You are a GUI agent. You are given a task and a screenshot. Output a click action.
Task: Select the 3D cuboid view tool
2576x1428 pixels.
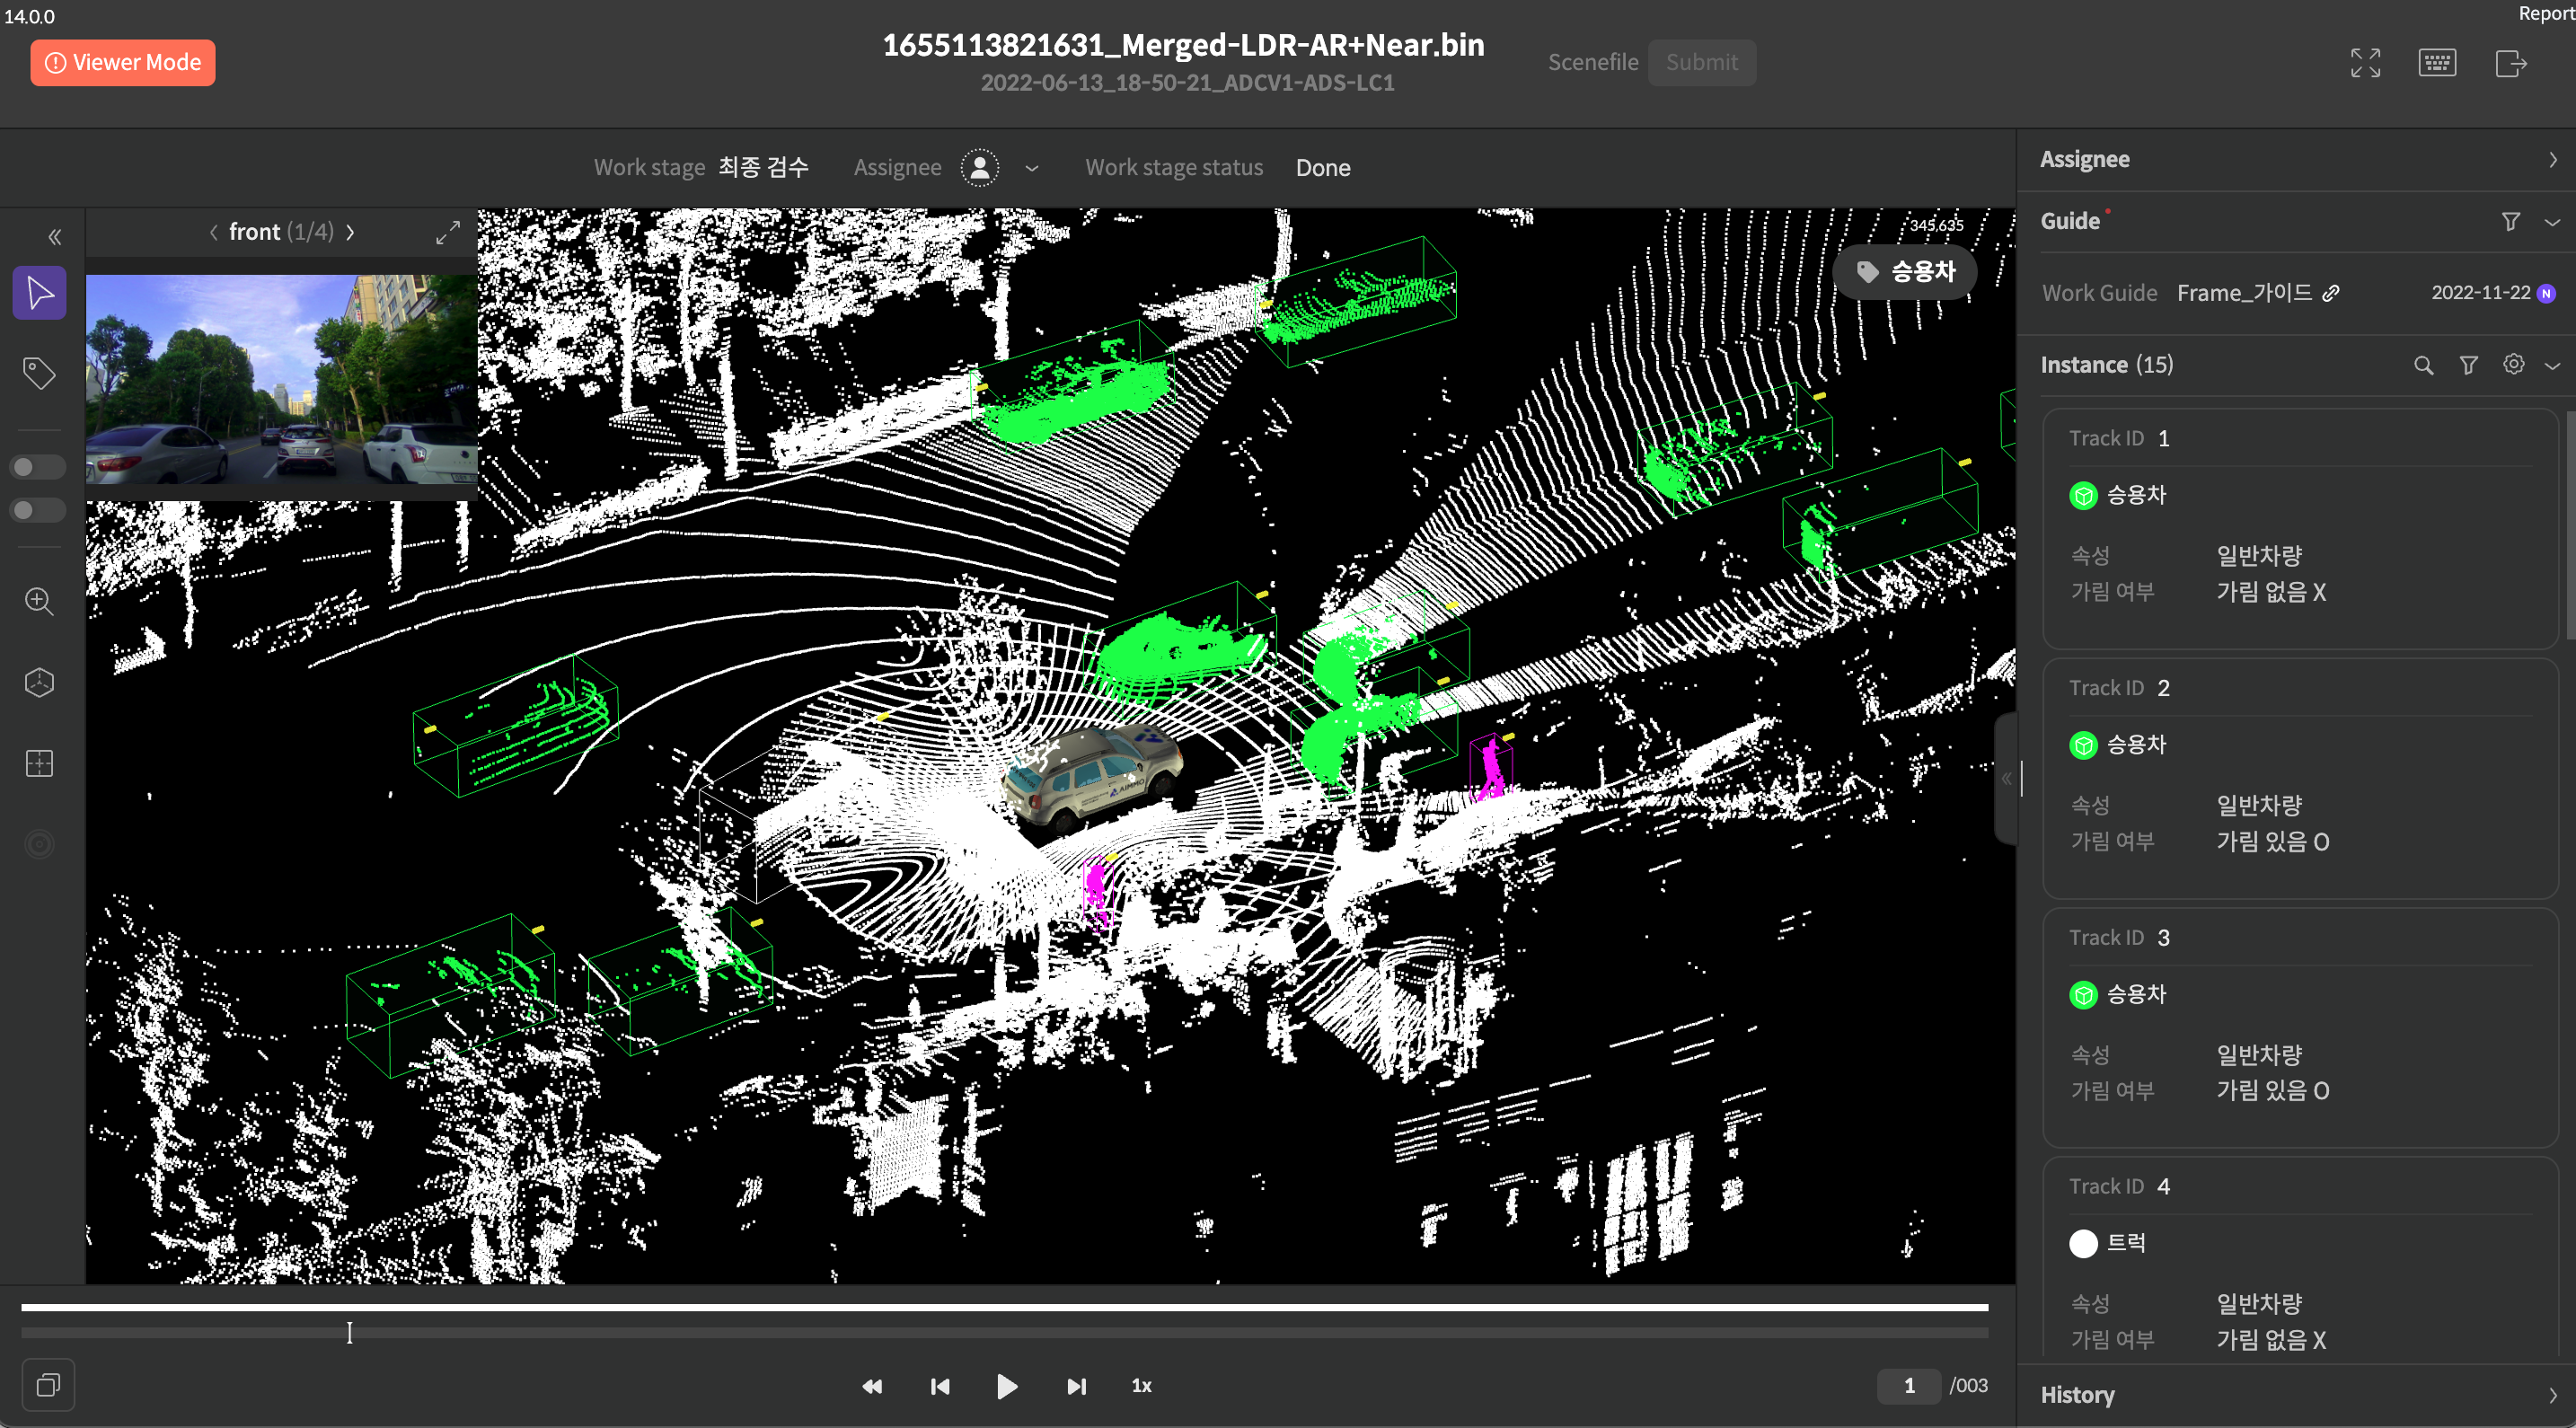39,682
